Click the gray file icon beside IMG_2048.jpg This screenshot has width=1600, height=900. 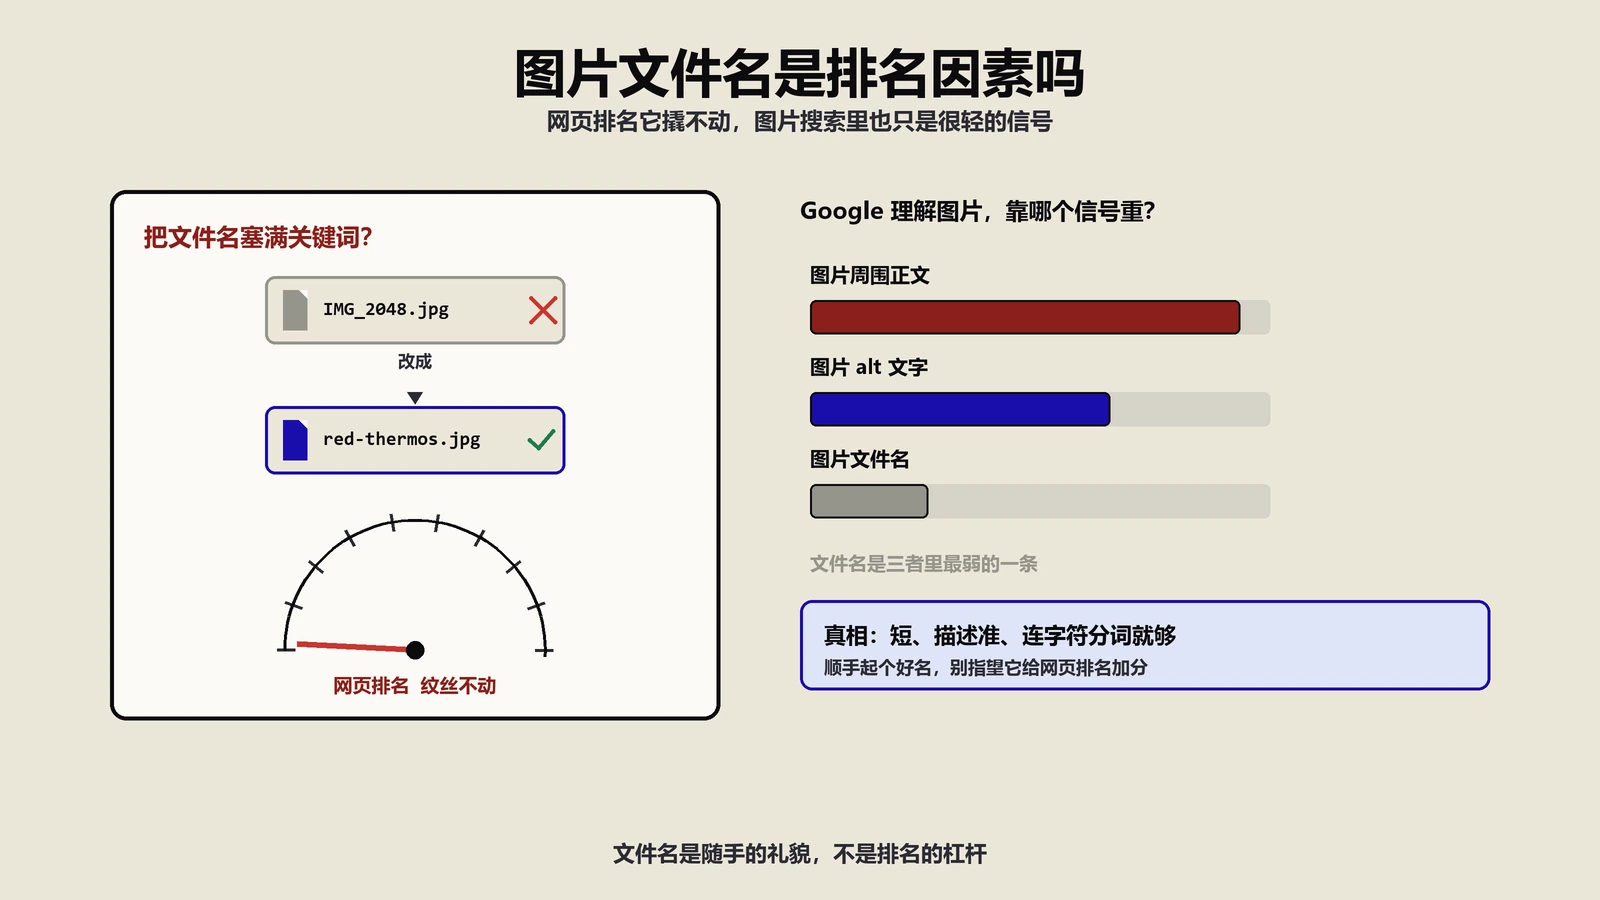[x=295, y=310]
